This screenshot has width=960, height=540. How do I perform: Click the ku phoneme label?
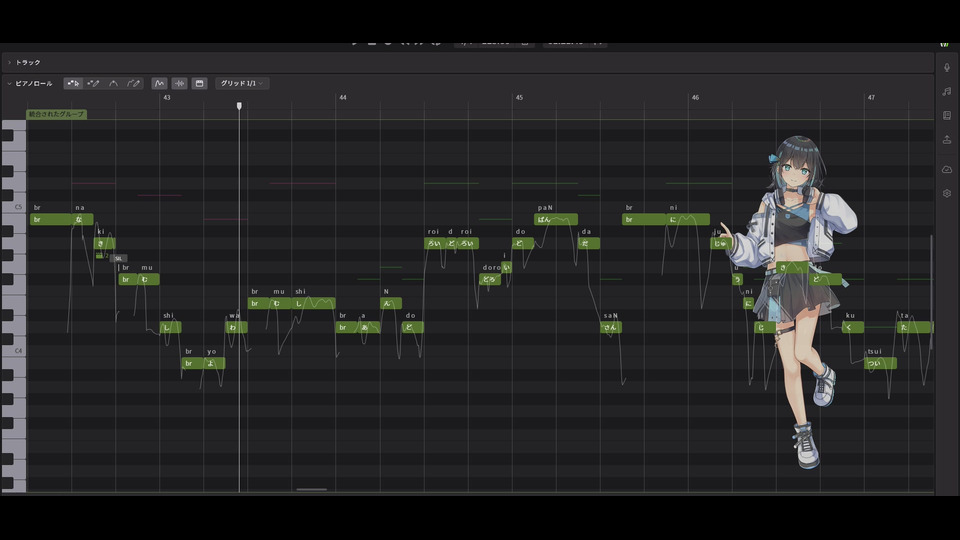click(850, 315)
